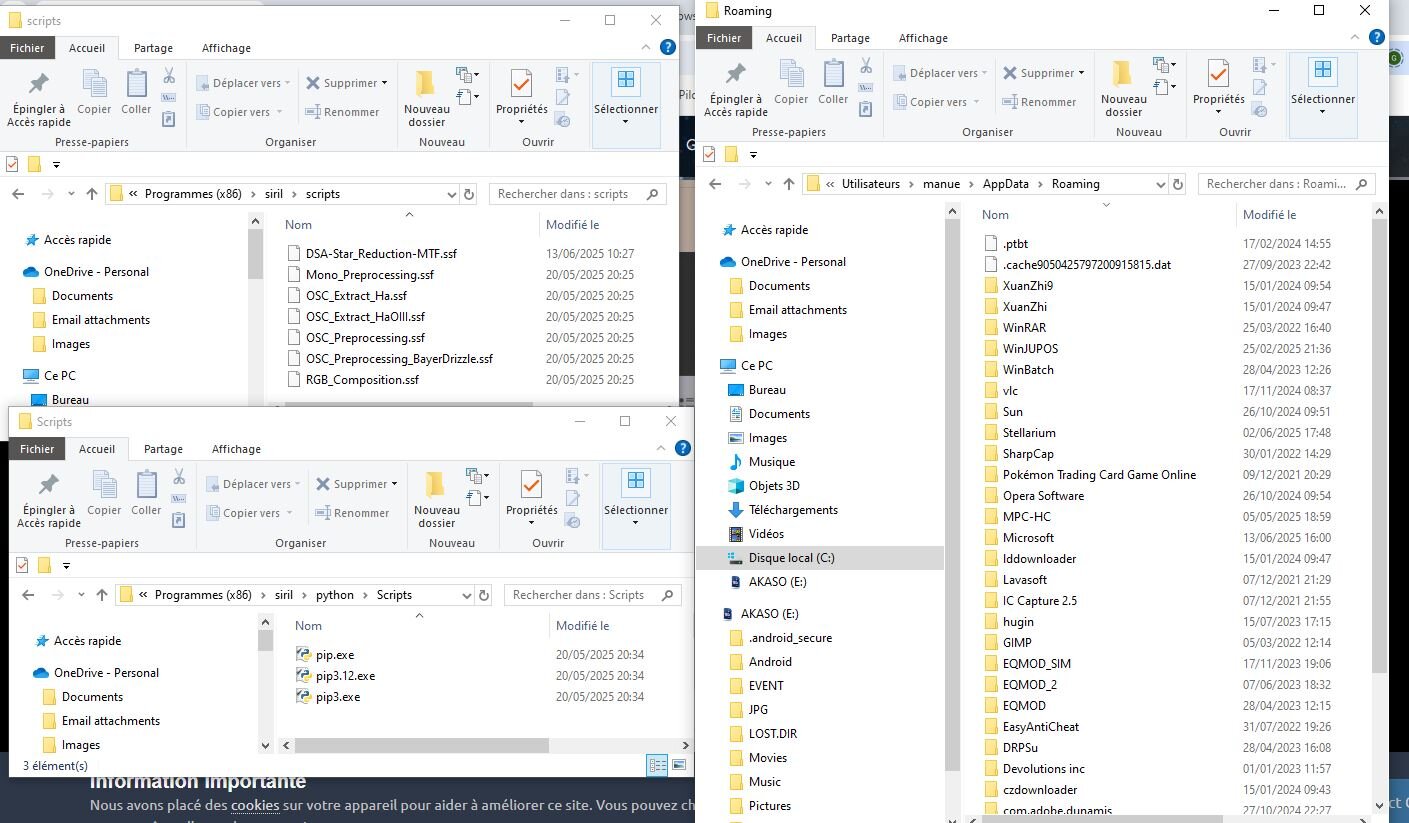The image size is (1409, 823).
Task: Click the Copier icon in siril scripts window
Action: pos(95,85)
